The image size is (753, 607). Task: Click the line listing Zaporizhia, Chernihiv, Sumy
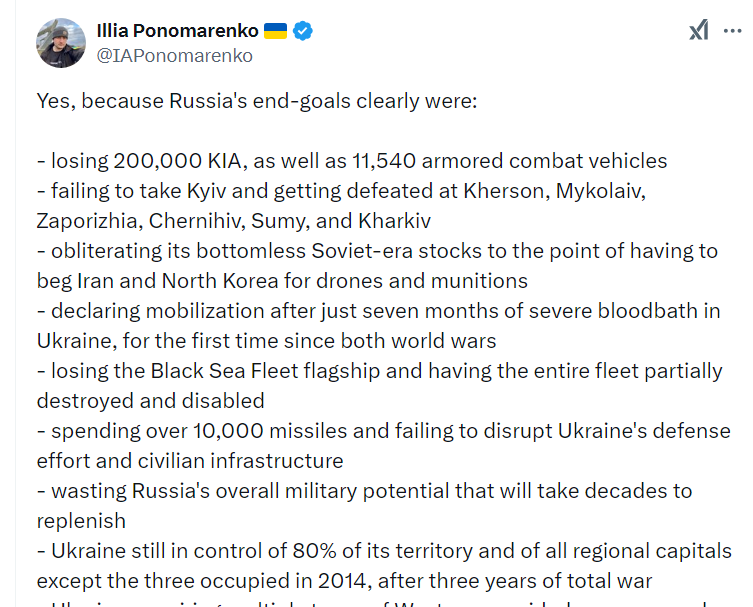(233, 221)
